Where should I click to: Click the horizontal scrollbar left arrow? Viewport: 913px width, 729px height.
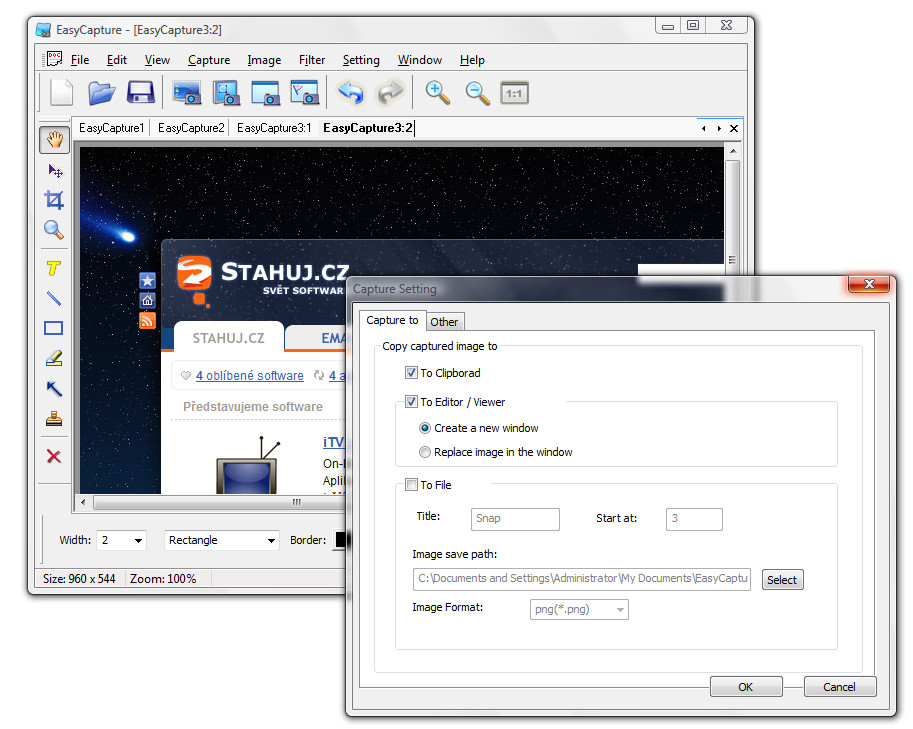83,502
